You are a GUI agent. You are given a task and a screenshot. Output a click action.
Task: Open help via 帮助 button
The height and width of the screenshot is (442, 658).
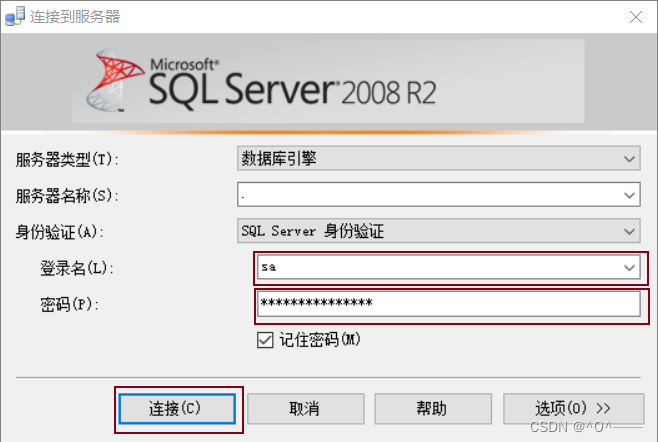point(433,408)
